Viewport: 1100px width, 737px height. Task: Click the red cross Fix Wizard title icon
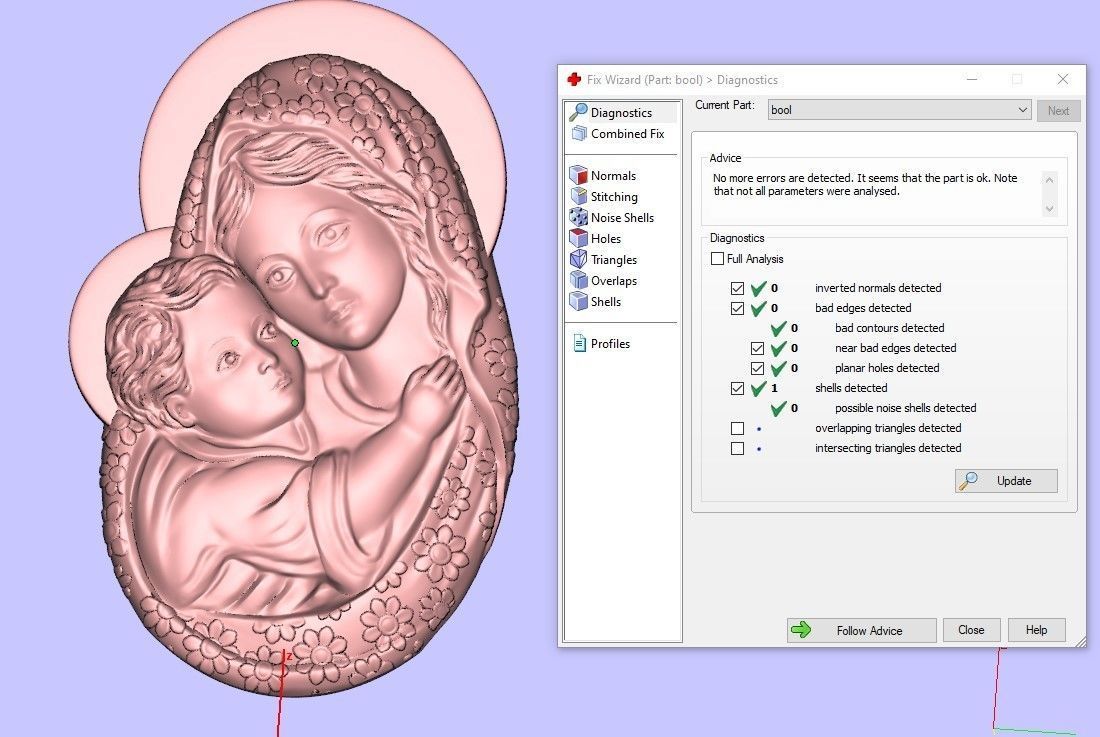pos(574,79)
